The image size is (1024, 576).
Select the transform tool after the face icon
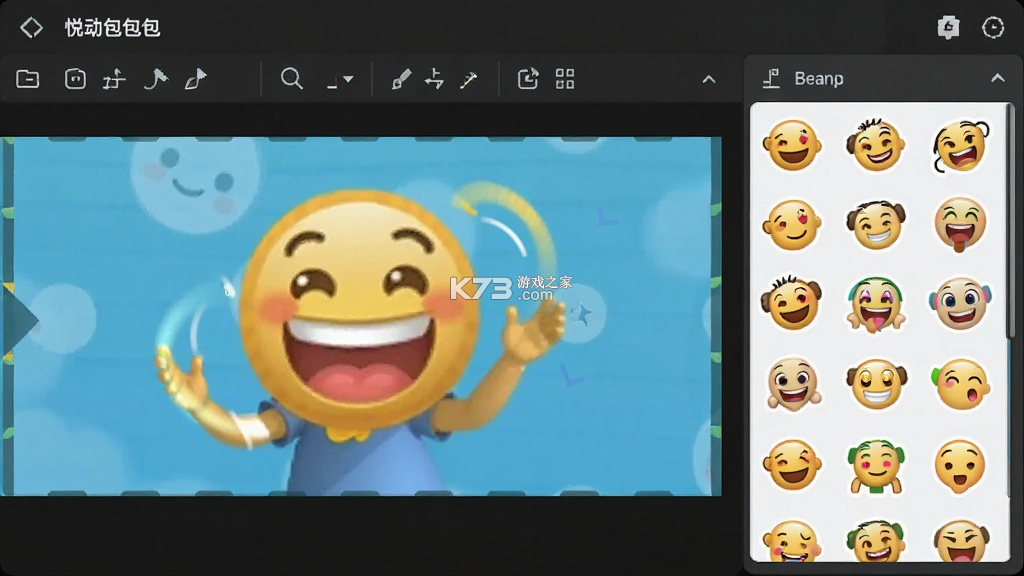point(114,79)
